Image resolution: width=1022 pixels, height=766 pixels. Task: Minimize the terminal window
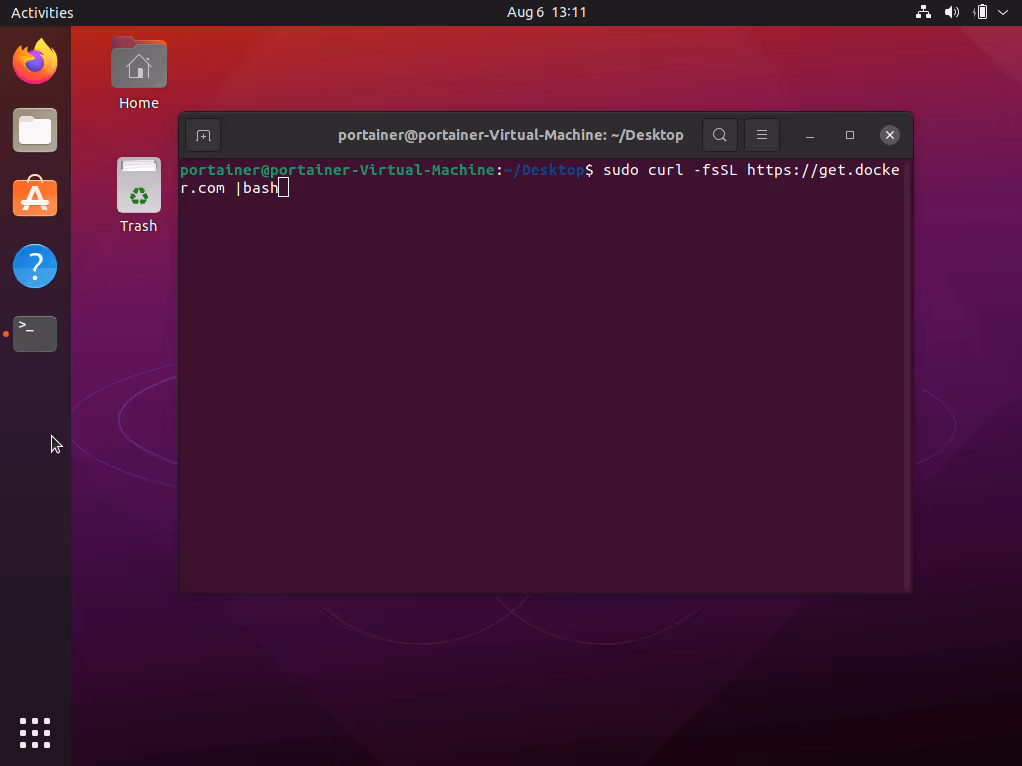coord(810,136)
